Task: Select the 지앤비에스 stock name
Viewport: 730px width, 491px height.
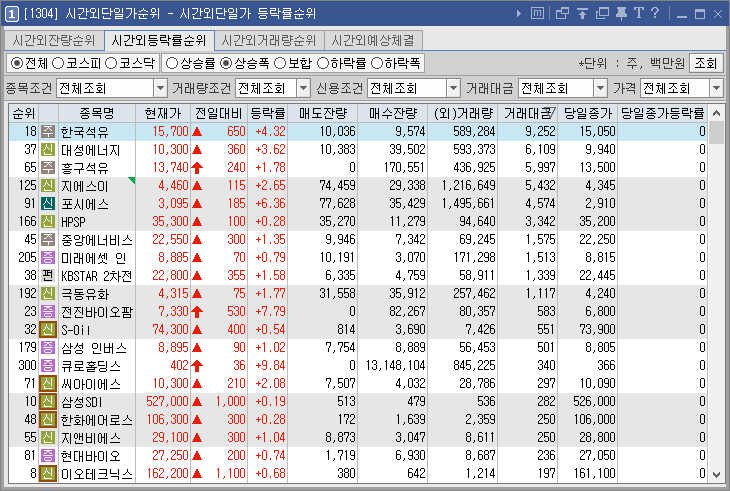Action: pos(91,438)
